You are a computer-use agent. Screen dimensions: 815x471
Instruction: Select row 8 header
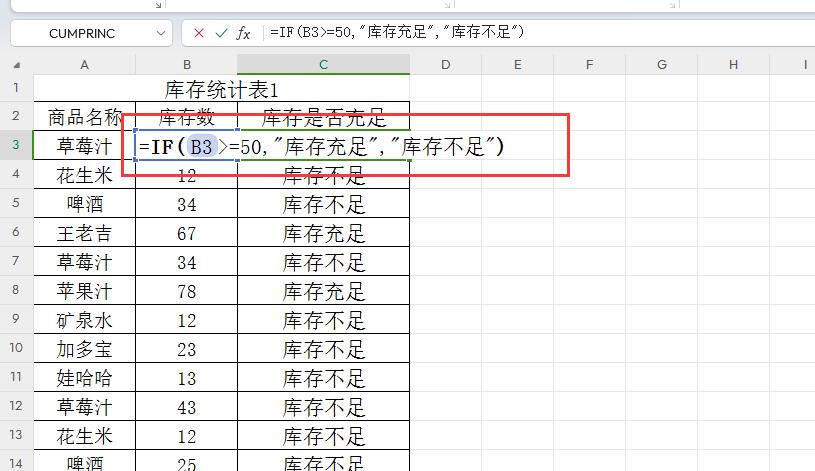click(x=16, y=290)
